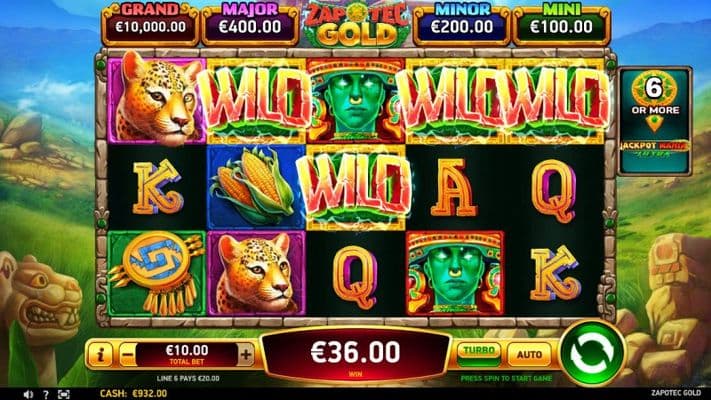Click the 6 or more jackpot mania panel

654,121
